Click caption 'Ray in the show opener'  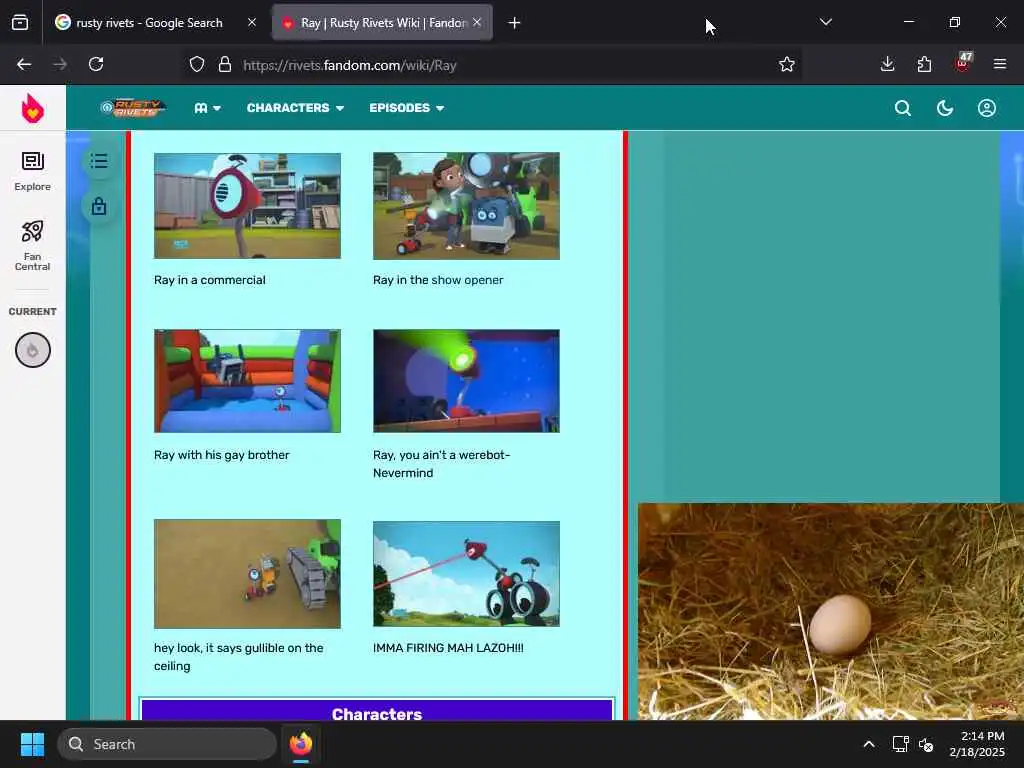(x=438, y=280)
